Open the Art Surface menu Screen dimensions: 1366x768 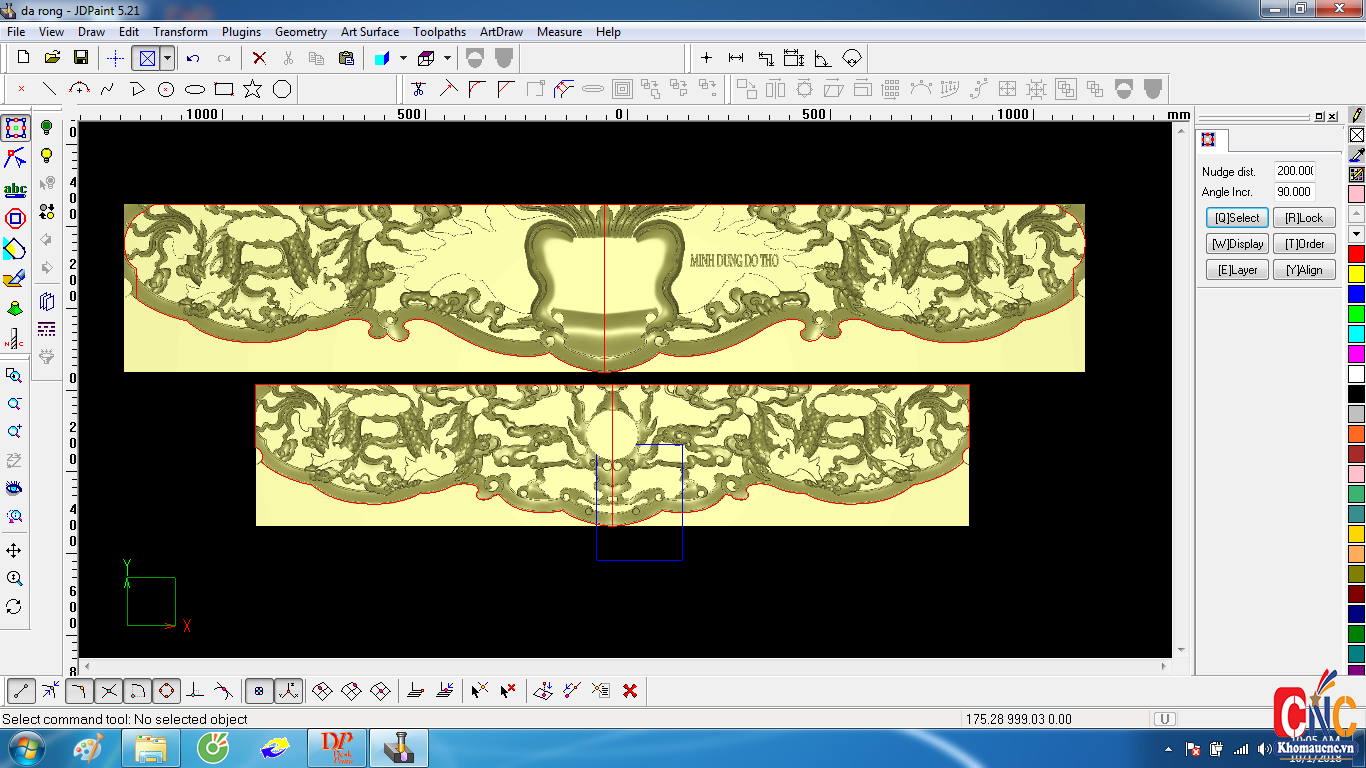coord(370,32)
